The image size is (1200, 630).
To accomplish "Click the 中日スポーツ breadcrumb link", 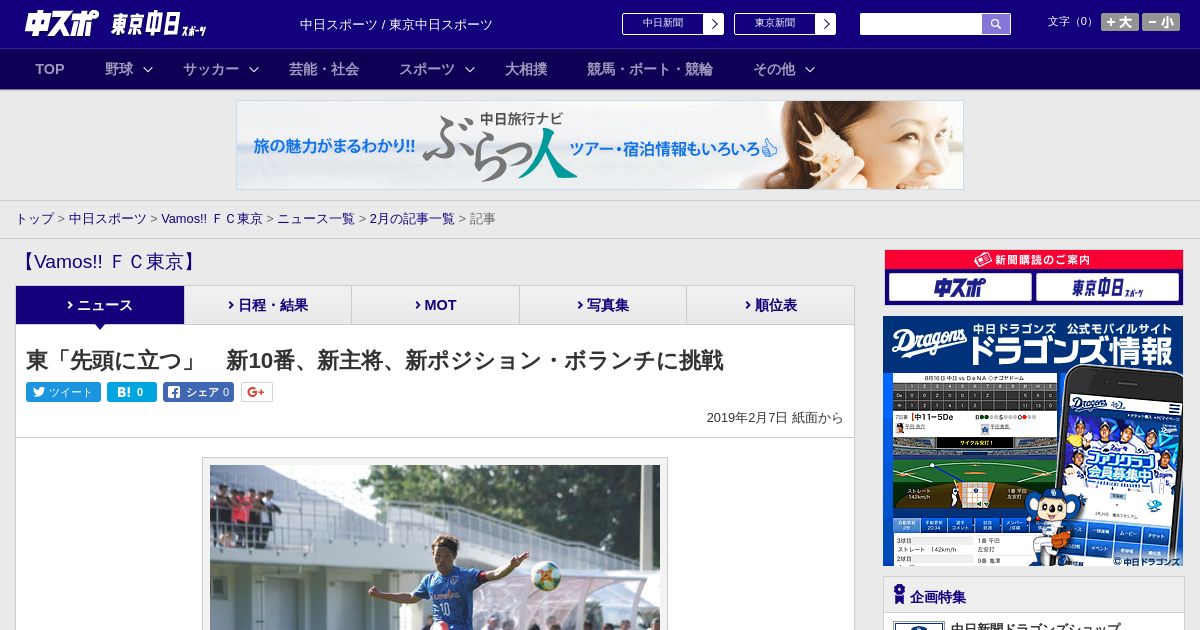I will (107, 219).
